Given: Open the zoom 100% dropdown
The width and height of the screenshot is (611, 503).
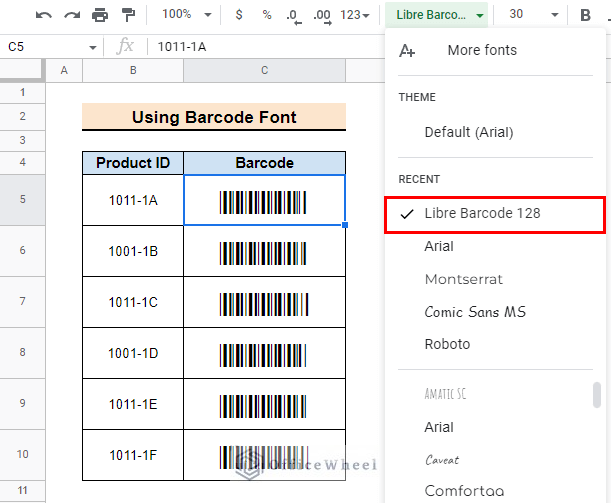Looking at the screenshot, I should pyautogui.click(x=187, y=15).
